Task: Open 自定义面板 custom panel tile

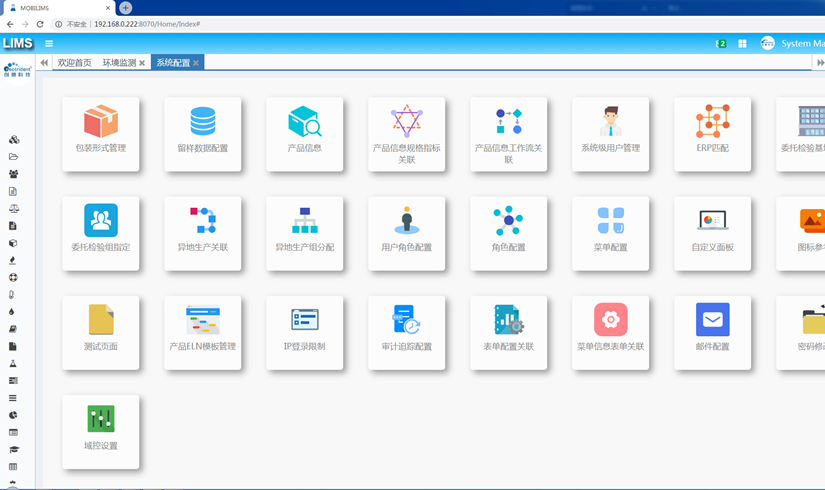Action: [712, 234]
